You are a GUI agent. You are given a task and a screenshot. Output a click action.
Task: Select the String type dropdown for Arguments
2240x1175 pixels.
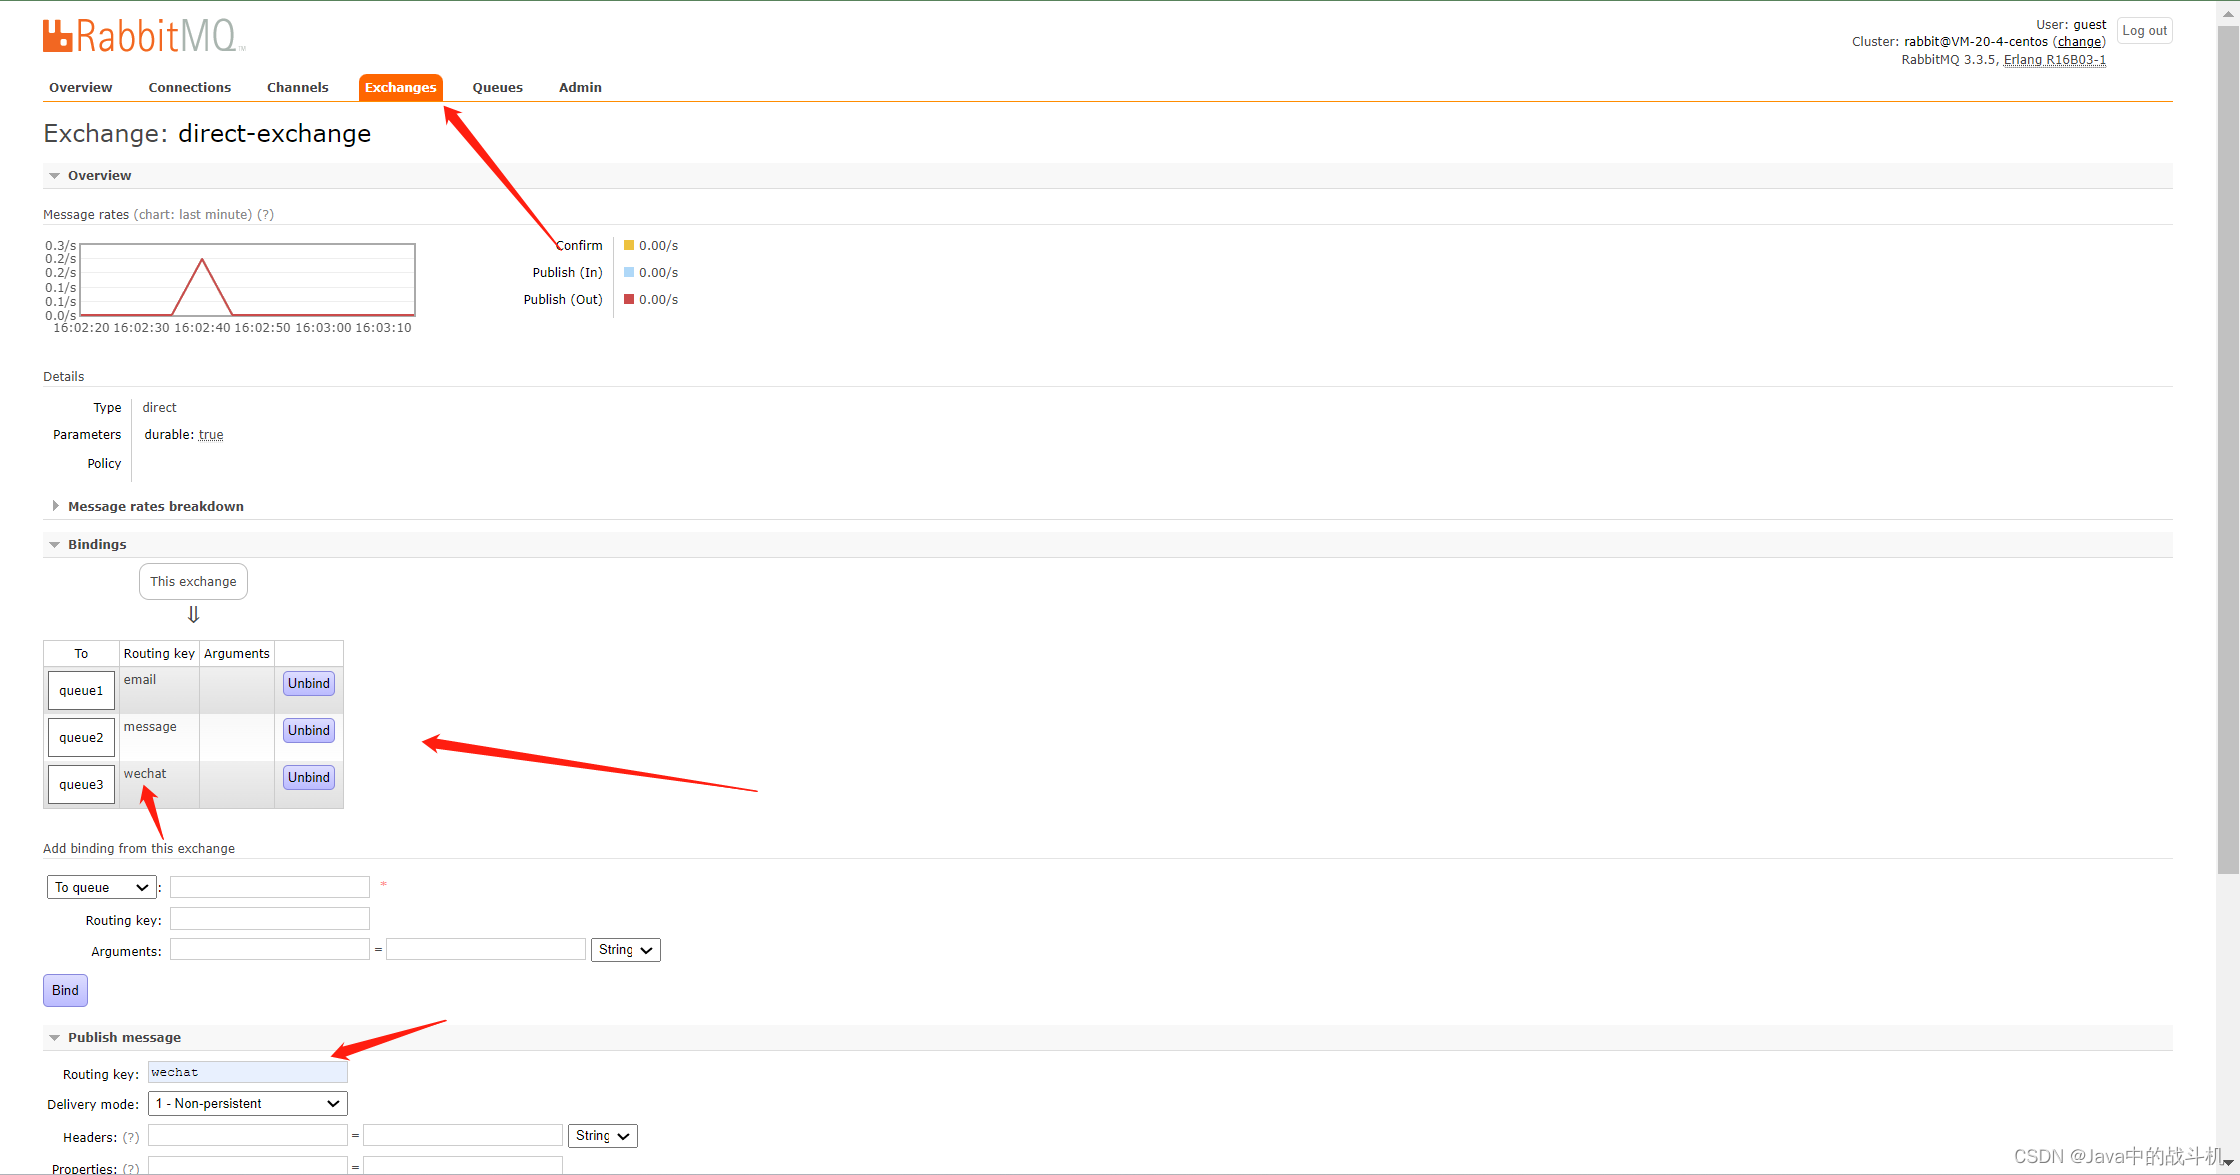[x=622, y=948]
